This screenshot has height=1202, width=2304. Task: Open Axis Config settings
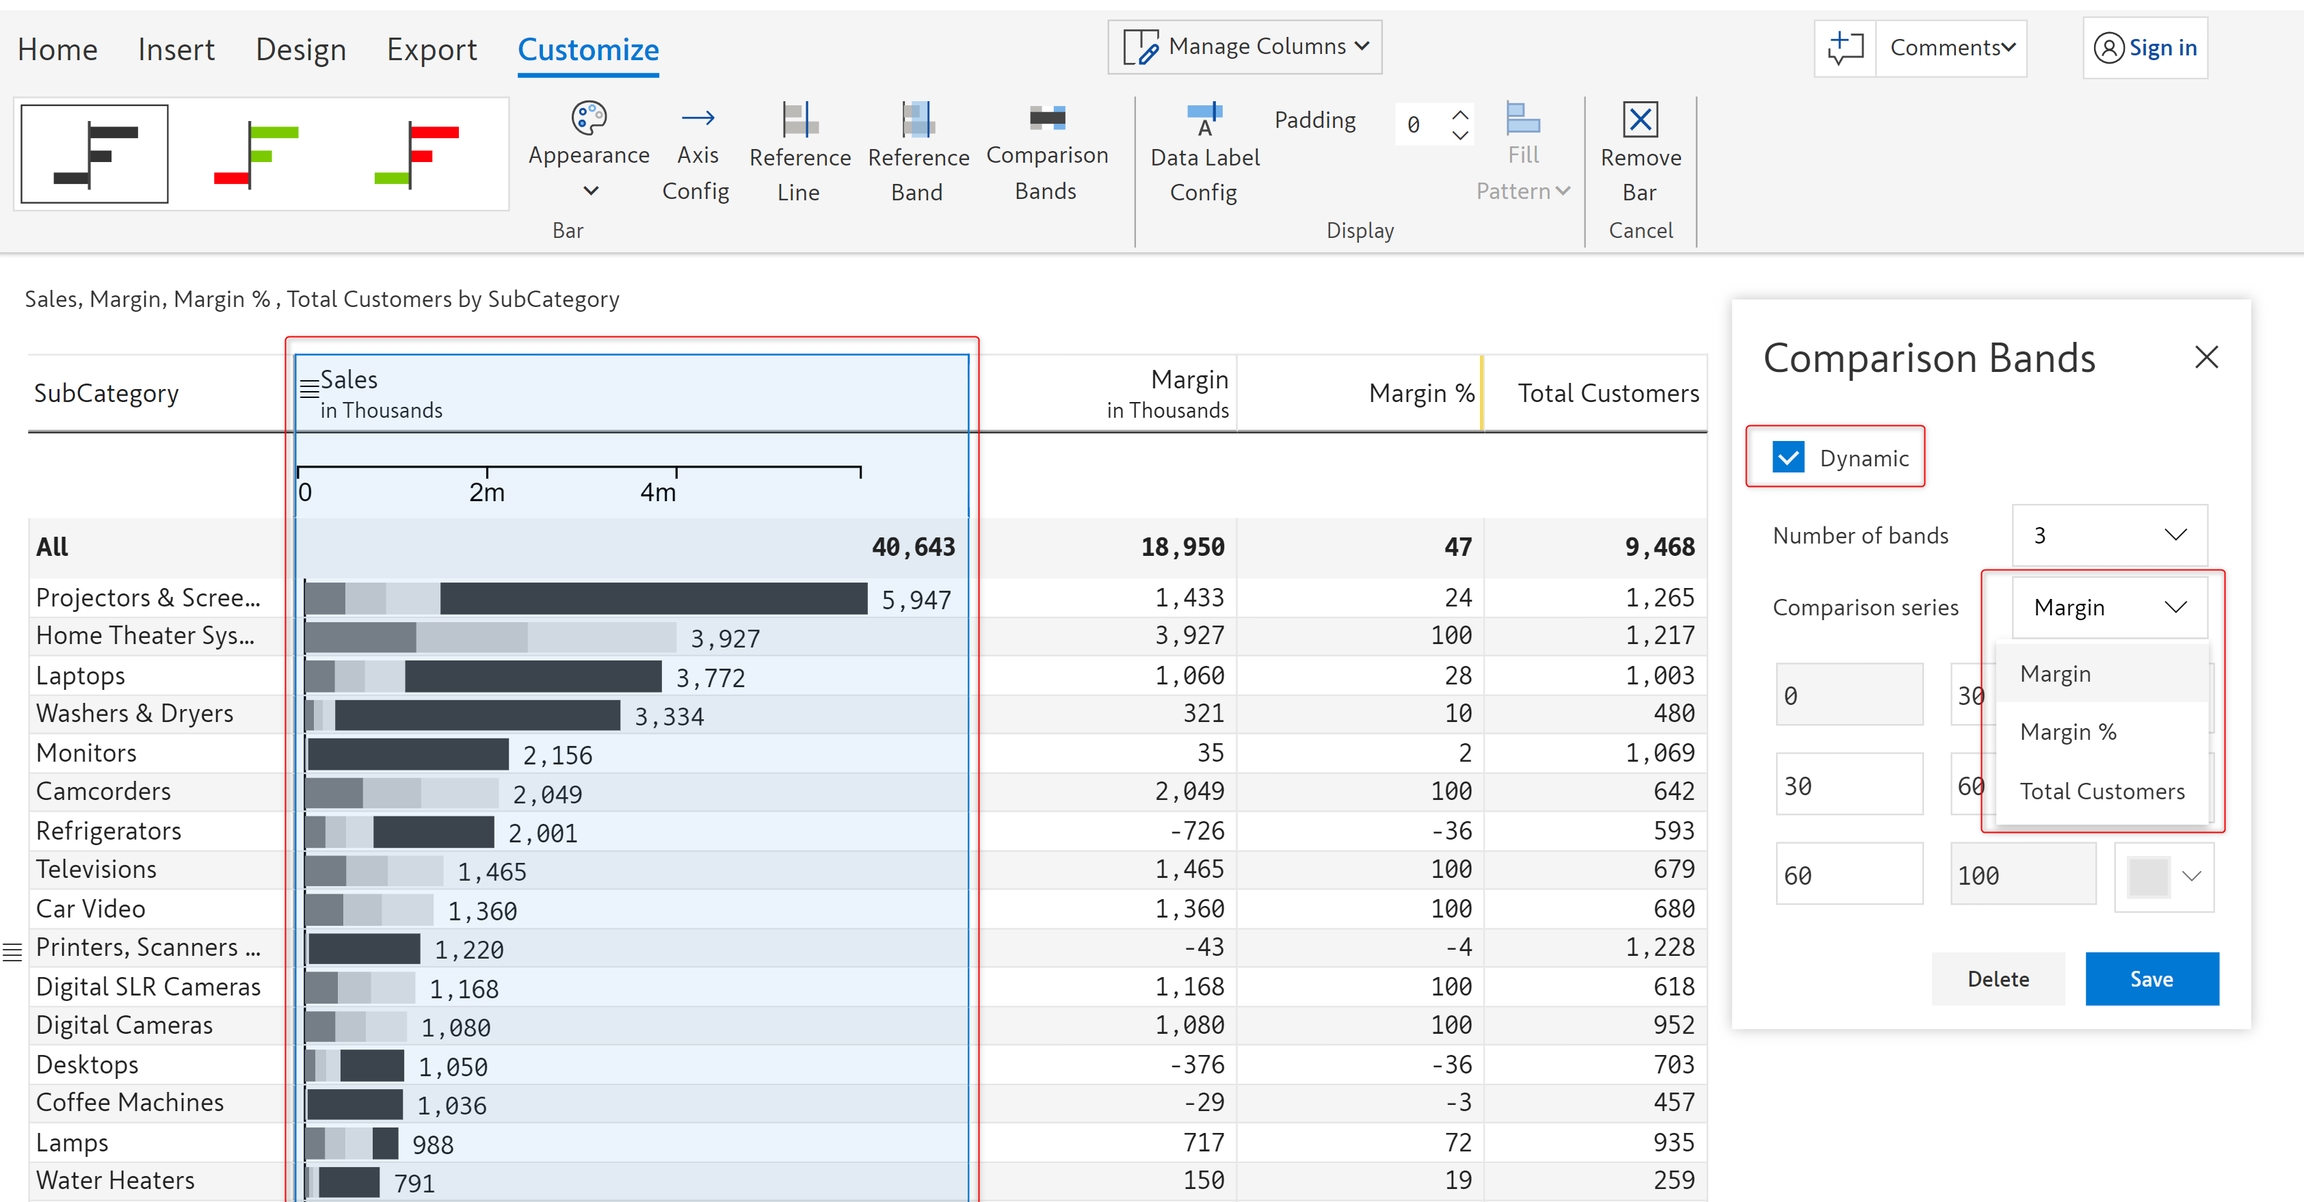pyautogui.click(x=696, y=154)
